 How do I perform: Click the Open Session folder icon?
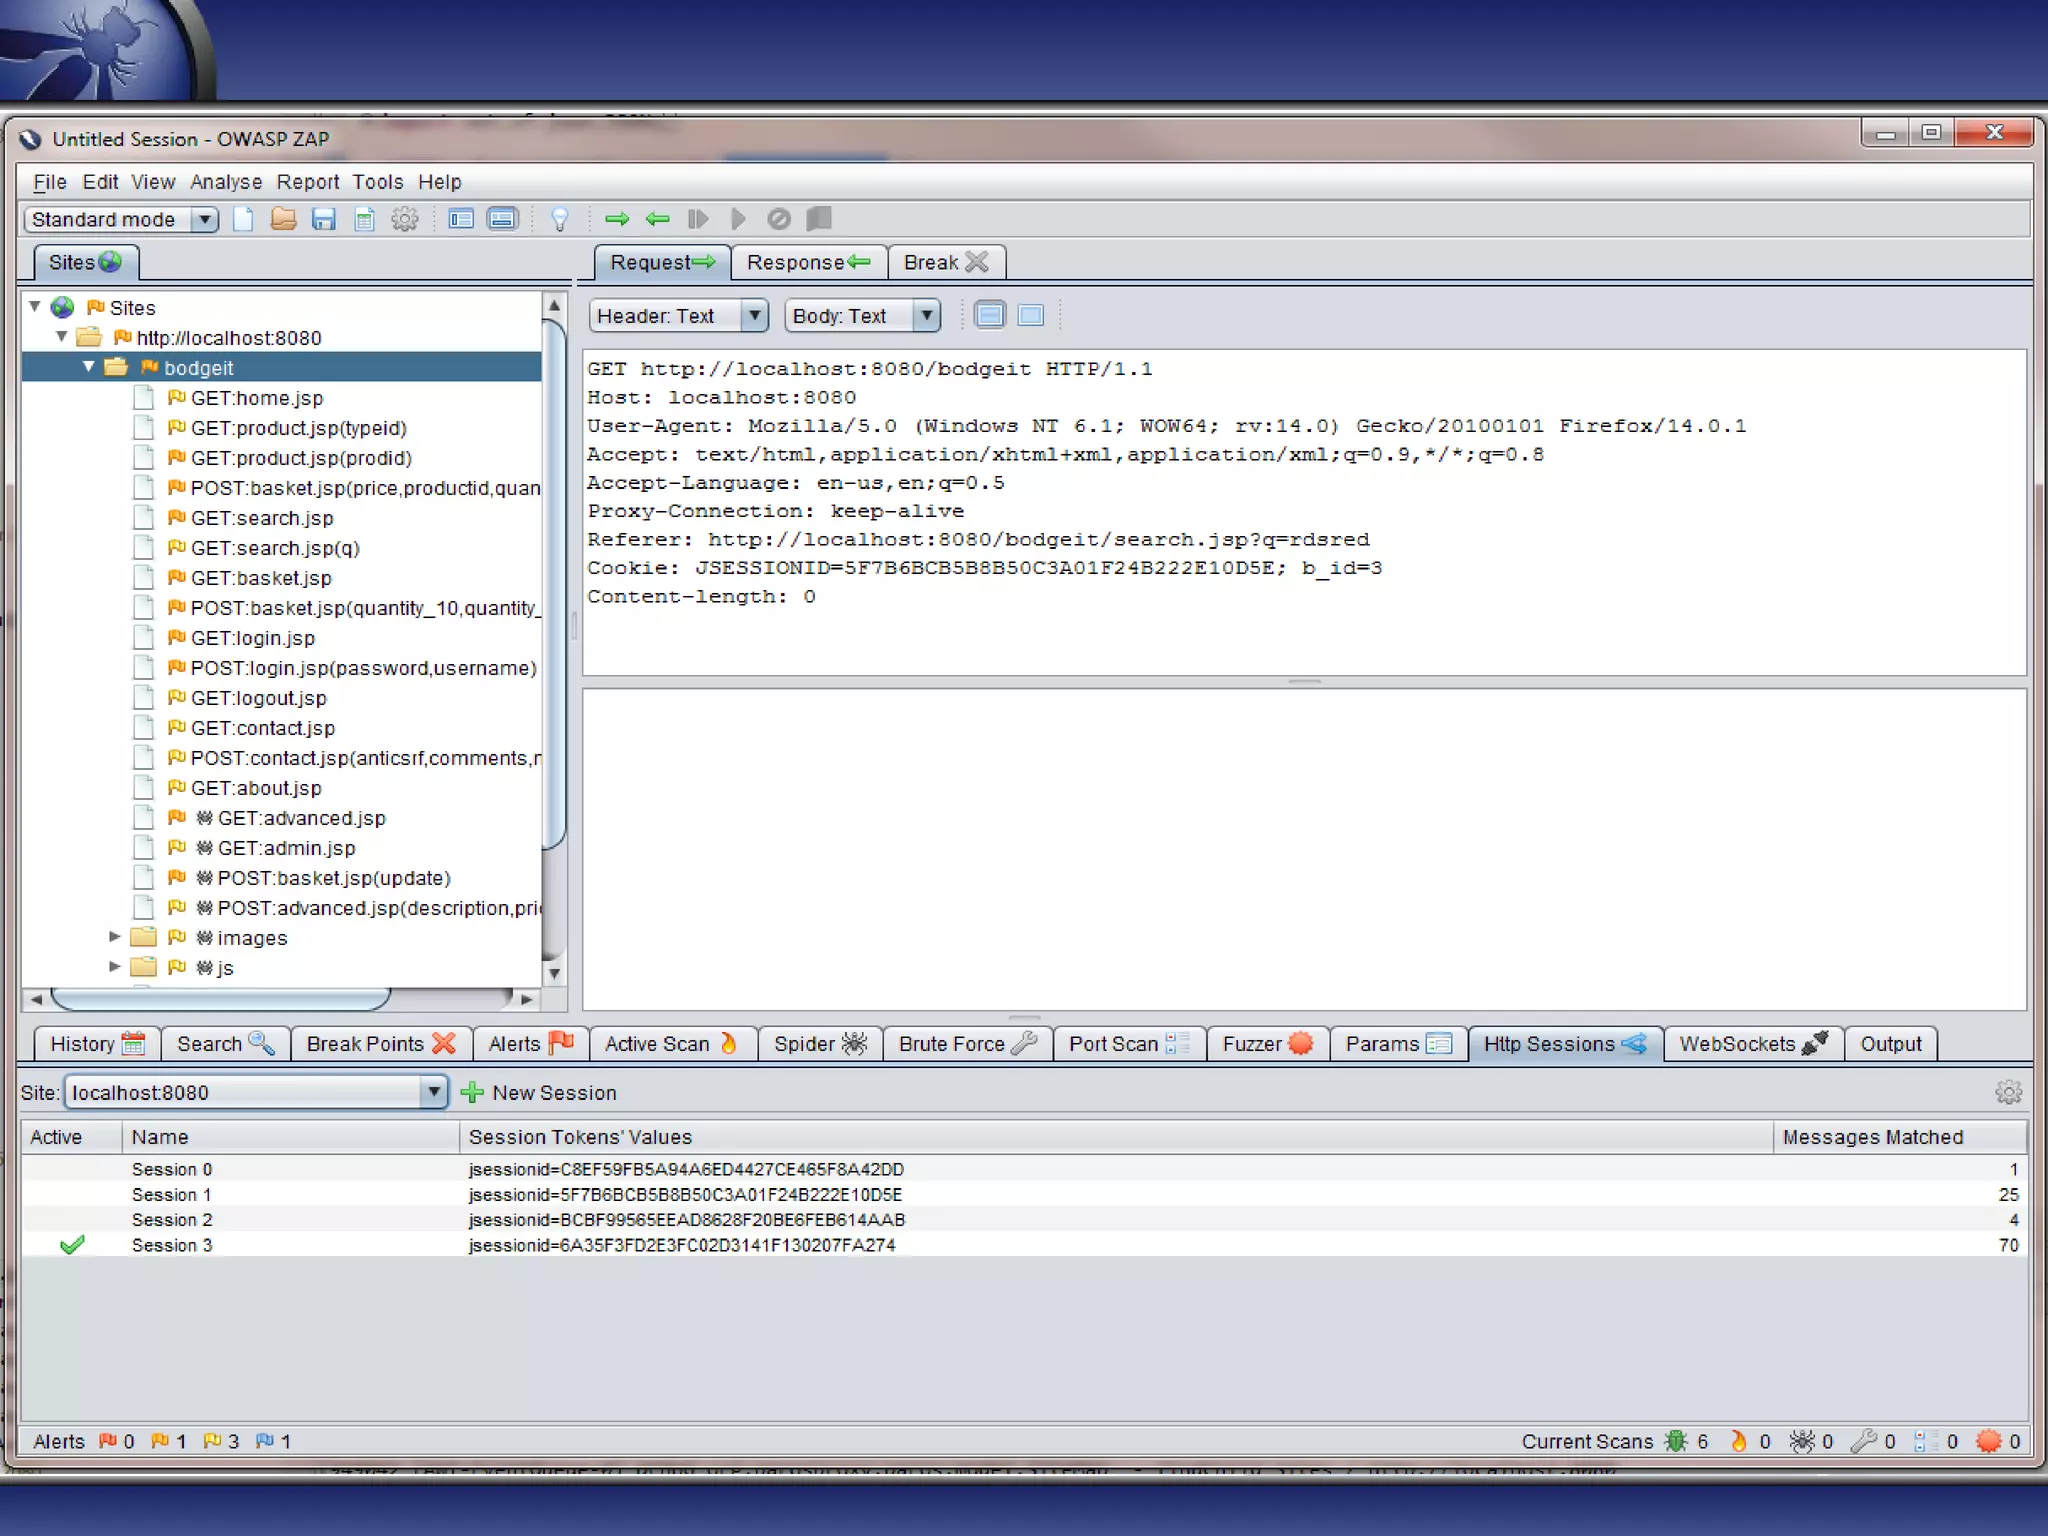[x=283, y=219]
